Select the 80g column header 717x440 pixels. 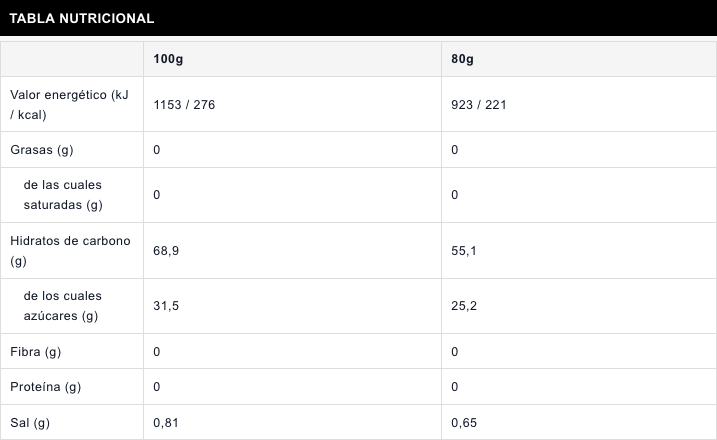point(462,59)
